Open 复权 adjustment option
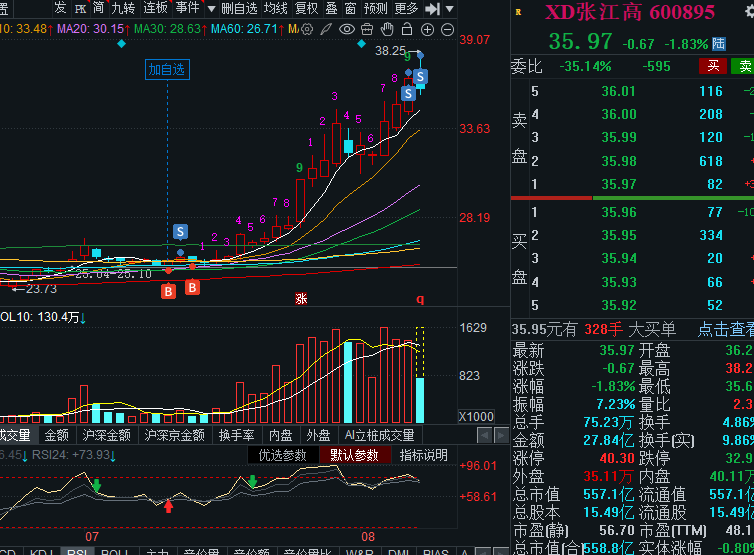754x555 pixels. coord(306,8)
